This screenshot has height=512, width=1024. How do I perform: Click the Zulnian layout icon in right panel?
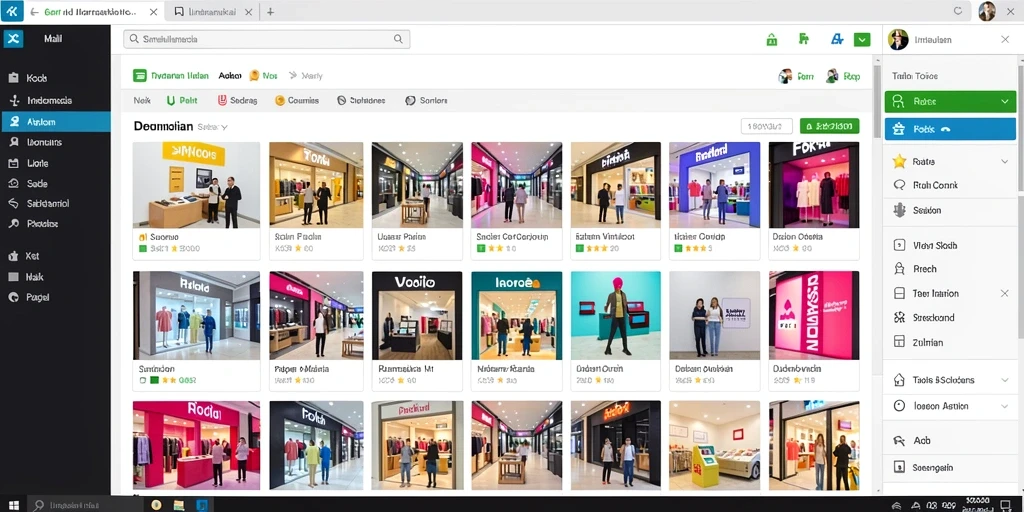pos(899,342)
